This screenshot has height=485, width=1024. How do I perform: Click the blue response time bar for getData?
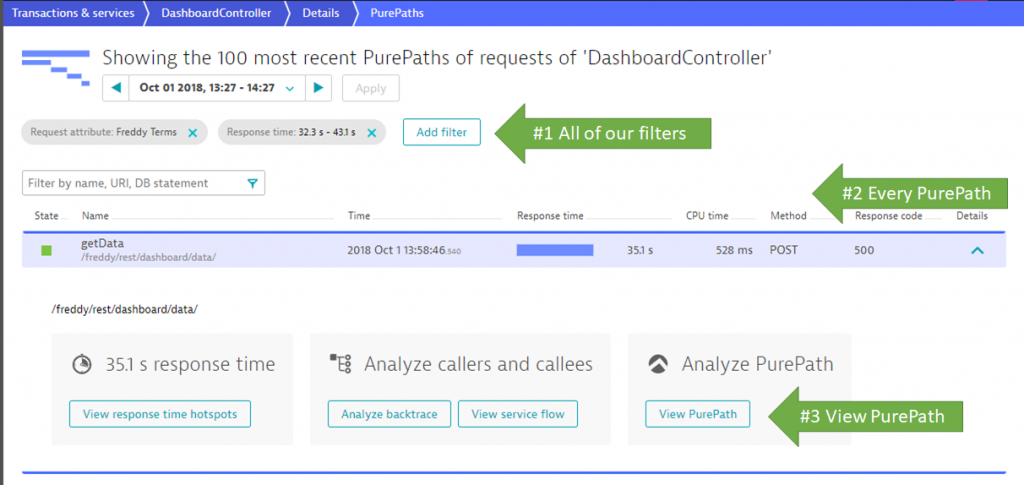[x=554, y=250]
